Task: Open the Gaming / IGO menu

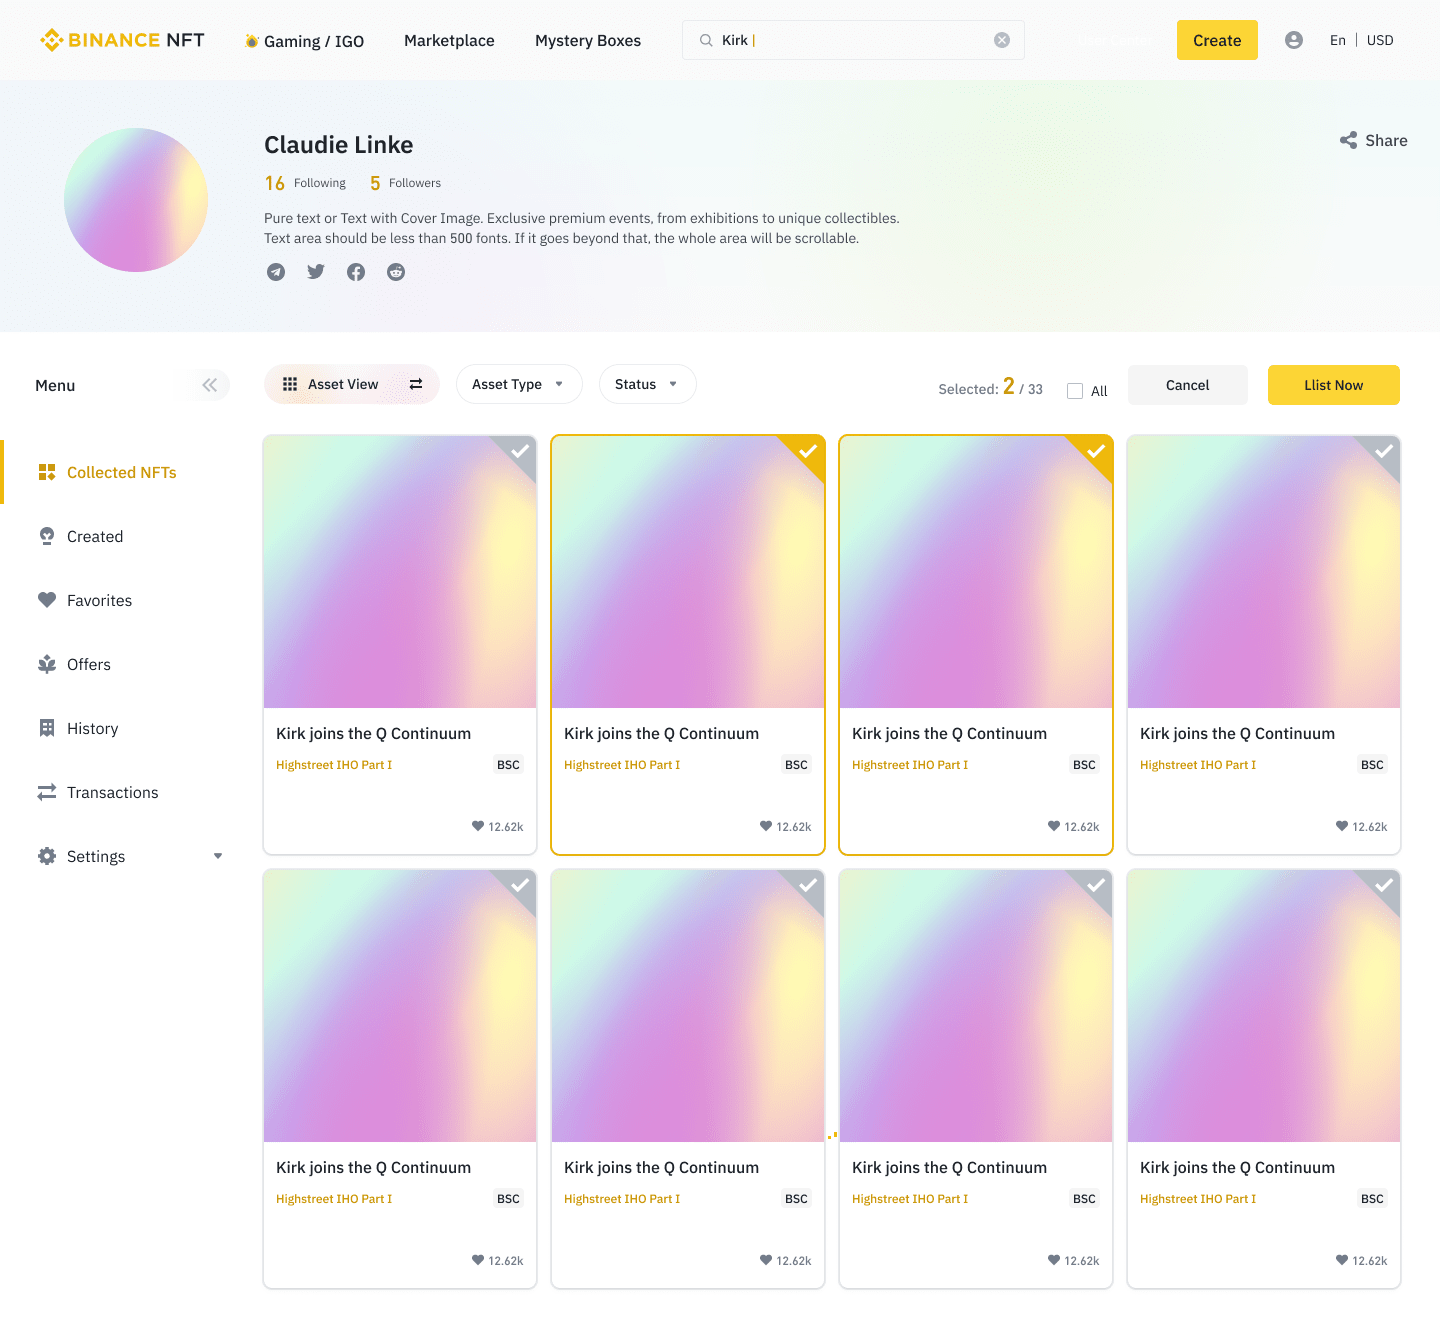Action: (x=305, y=41)
